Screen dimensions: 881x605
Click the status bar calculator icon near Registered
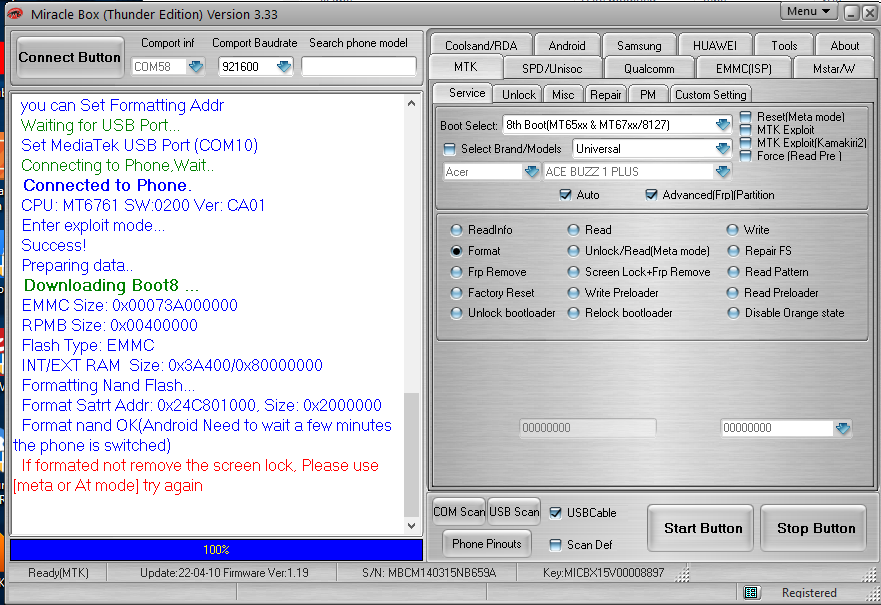coord(751,593)
